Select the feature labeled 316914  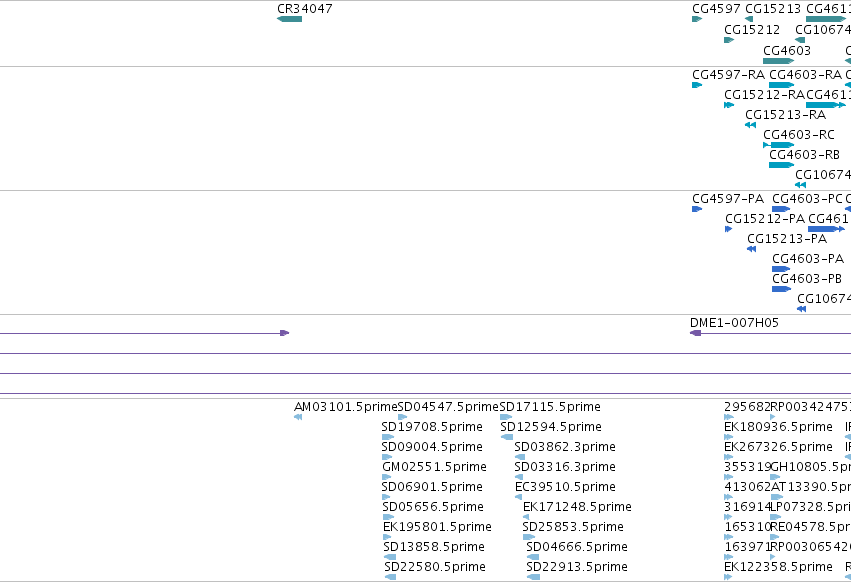click(x=728, y=517)
